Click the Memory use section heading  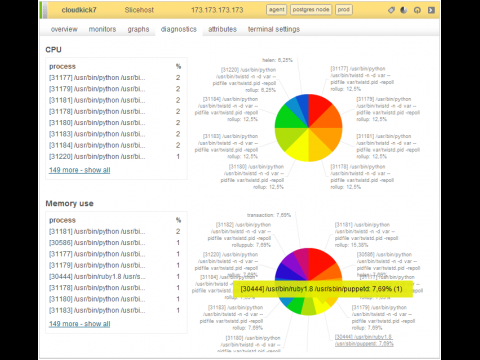(x=69, y=204)
